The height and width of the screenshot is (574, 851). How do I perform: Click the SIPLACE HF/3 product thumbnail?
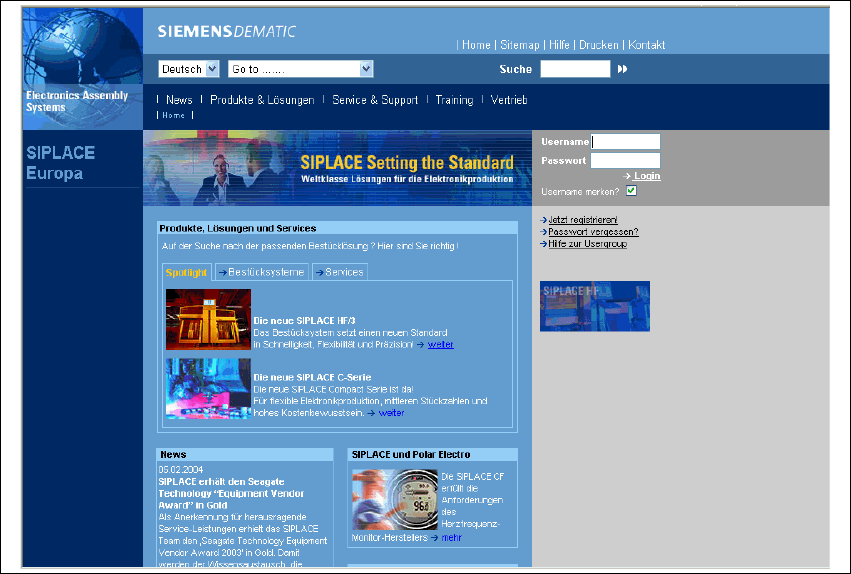pos(208,319)
